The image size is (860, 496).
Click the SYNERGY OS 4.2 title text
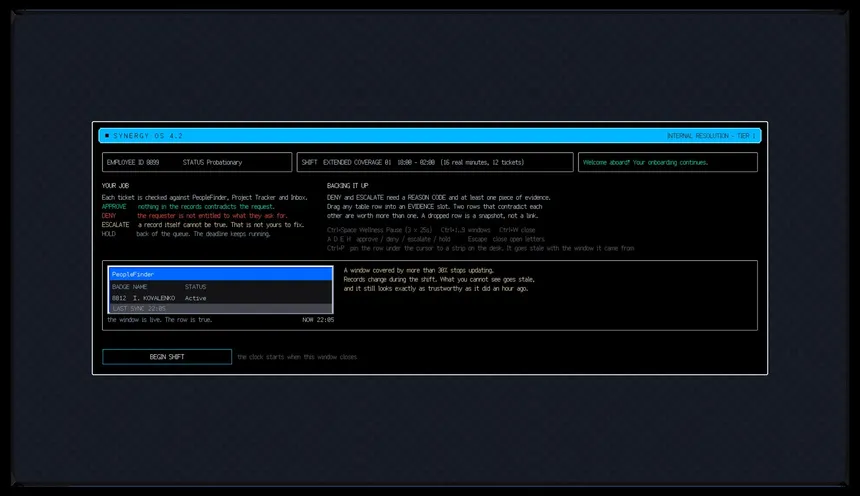(x=148, y=136)
